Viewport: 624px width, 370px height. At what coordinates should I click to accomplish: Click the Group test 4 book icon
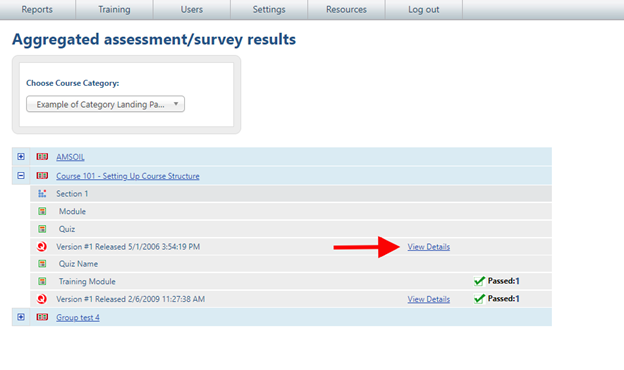coord(42,317)
